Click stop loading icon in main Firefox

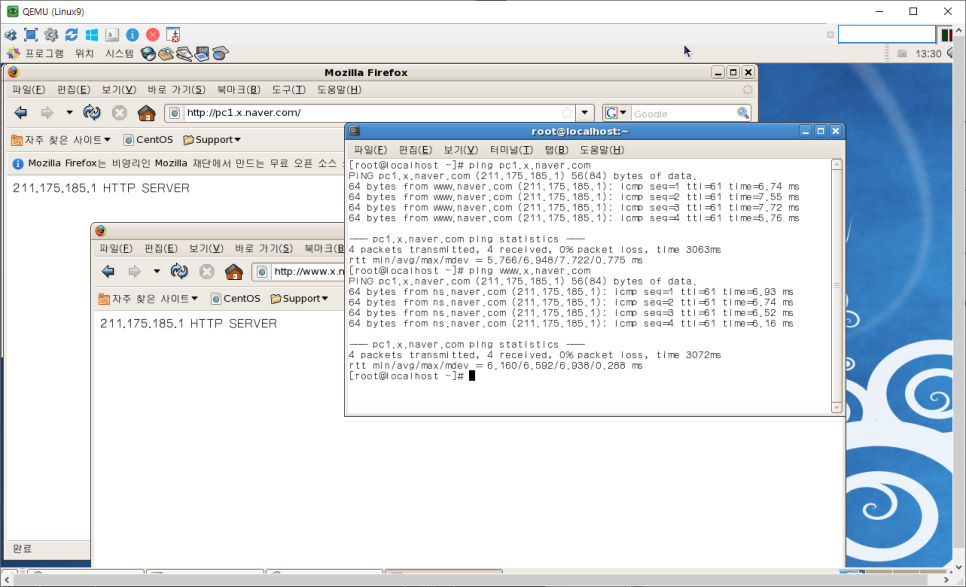point(120,113)
